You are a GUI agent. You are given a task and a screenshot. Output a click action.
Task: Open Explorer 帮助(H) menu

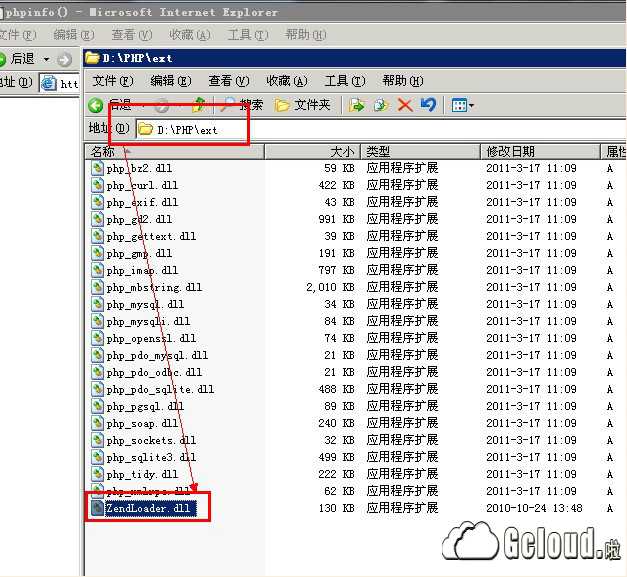[x=403, y=81]
